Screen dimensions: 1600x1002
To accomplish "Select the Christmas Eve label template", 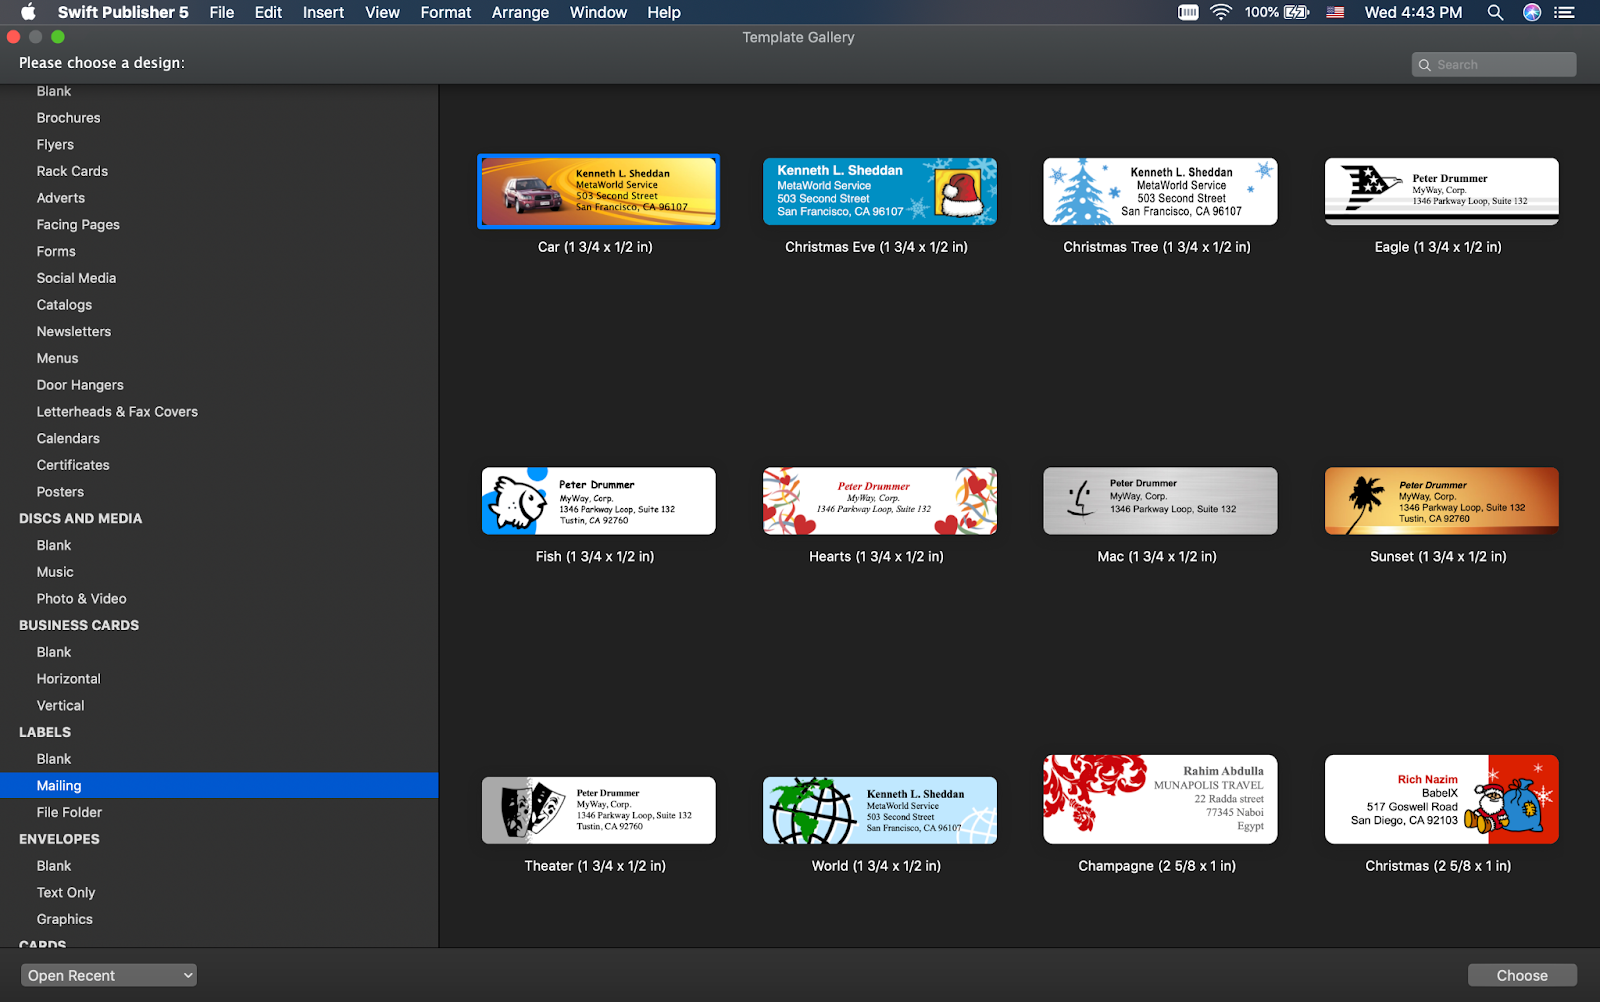I will click(879, 191).
